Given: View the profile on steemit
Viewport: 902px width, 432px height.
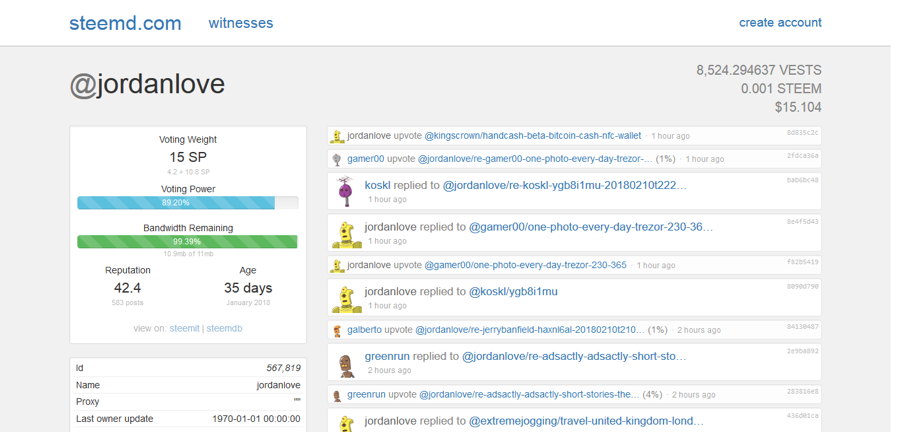Looking at the screenshot, I should pos(184,328).
